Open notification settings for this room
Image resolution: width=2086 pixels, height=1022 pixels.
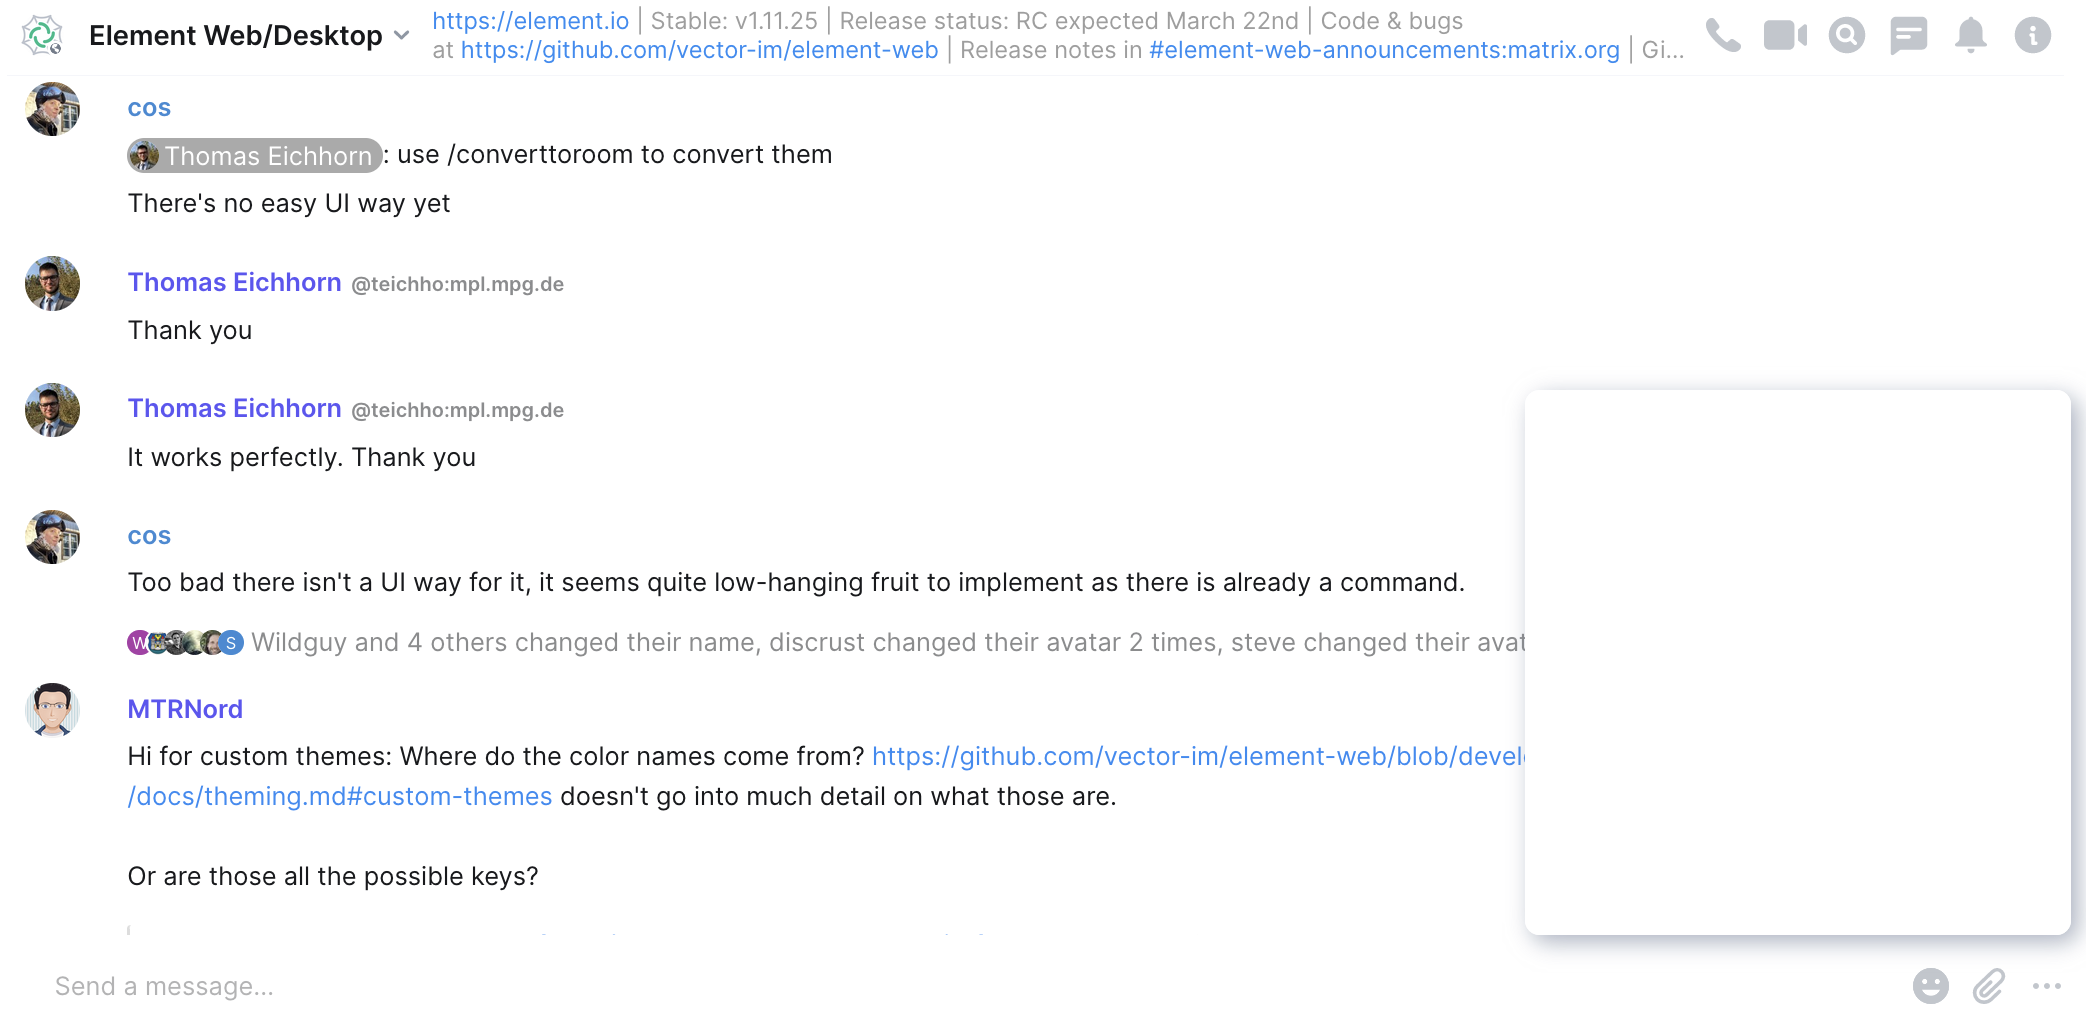tap(1971, 34)
